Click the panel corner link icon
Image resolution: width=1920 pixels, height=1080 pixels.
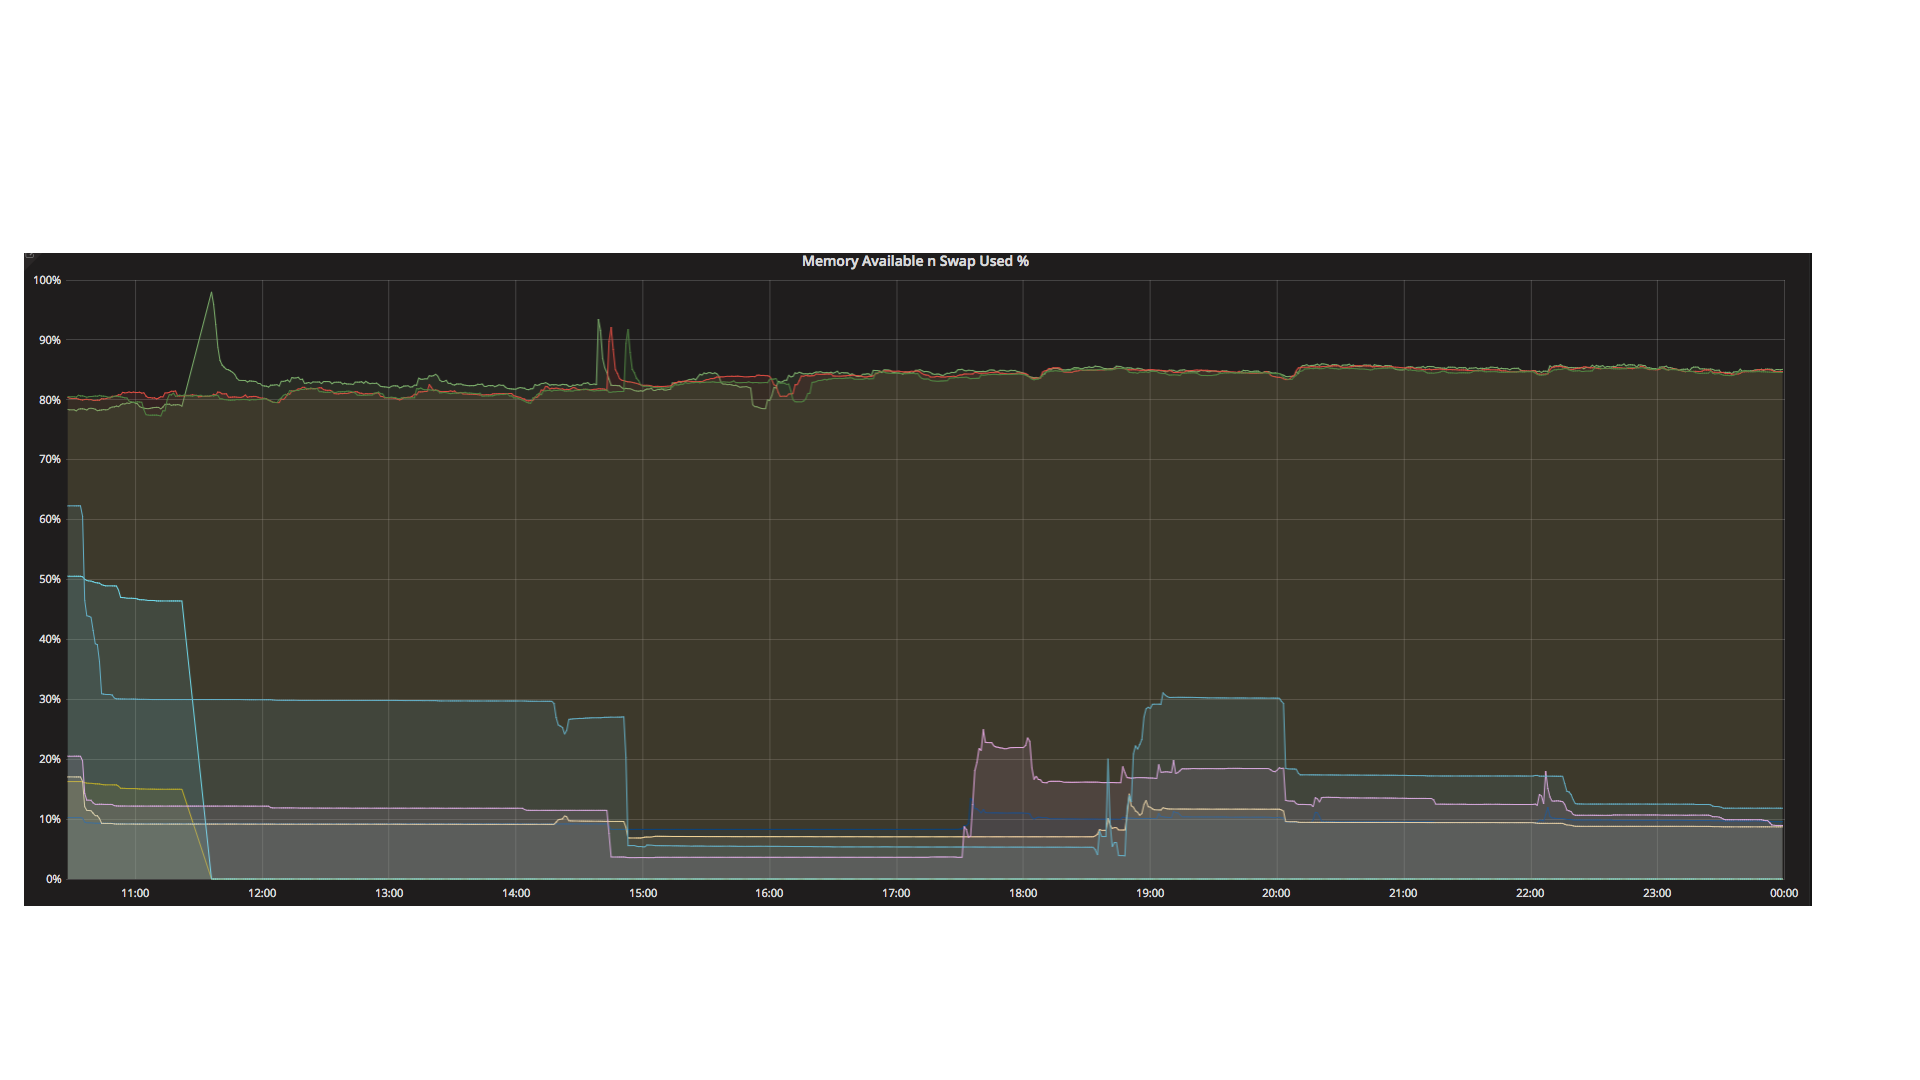pos(29,256)
